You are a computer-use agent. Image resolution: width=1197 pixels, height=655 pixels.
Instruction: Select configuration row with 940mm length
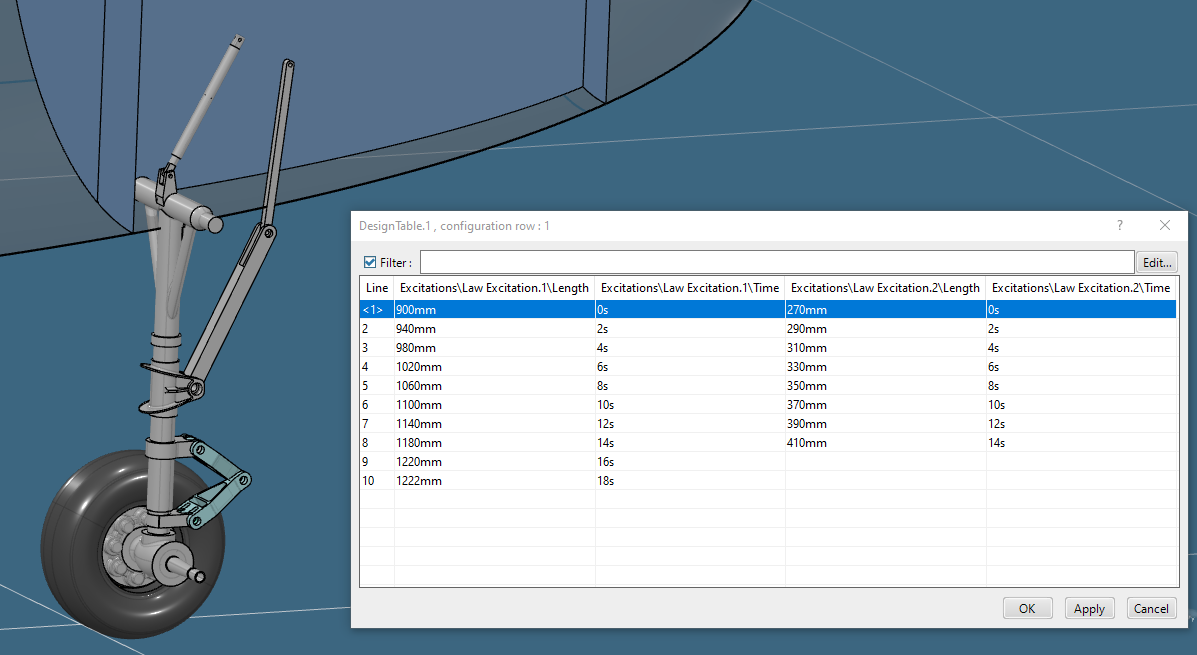416,329
